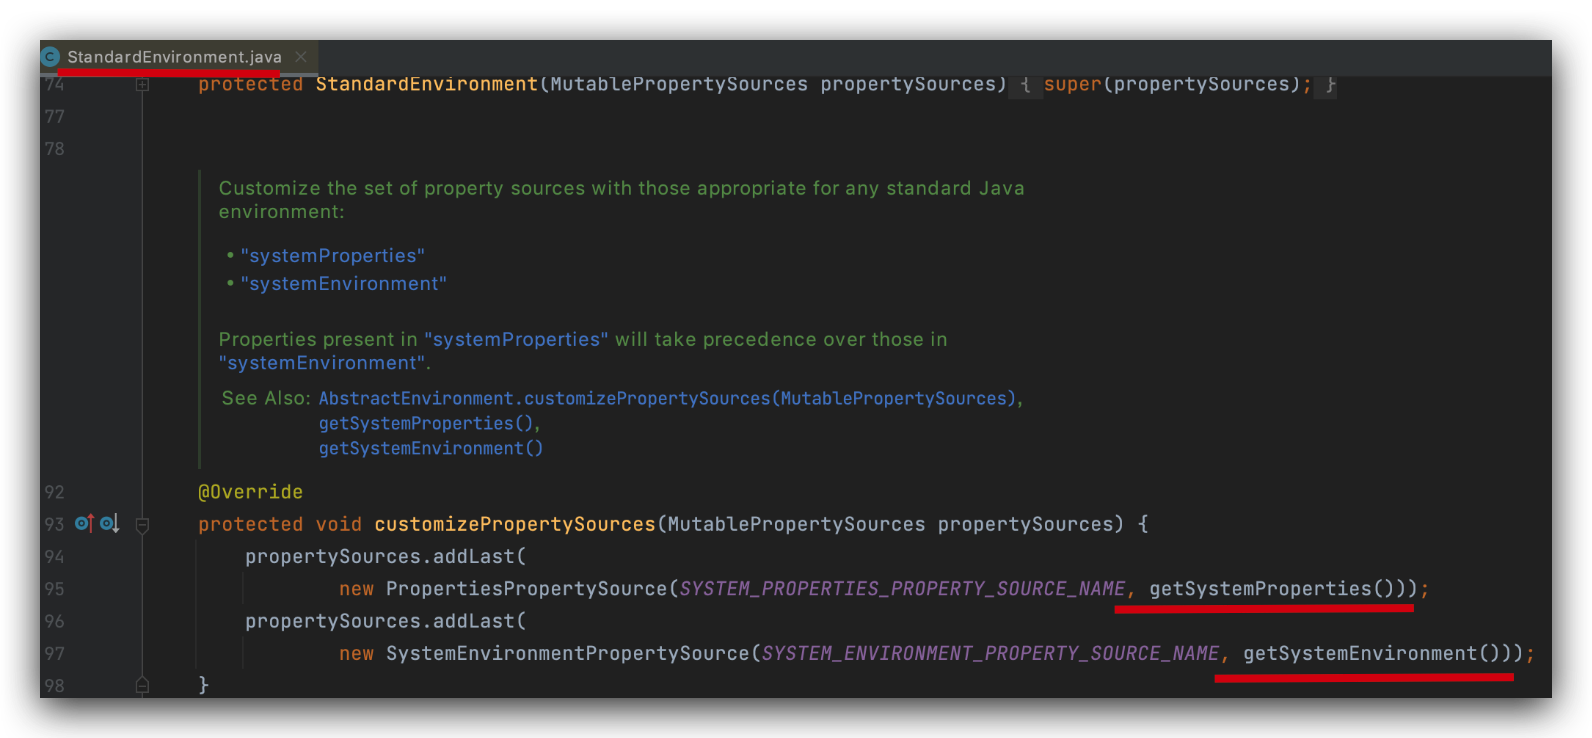
Task: Open the getSystemProperties() link under See Also
Action: coord(427,423)
